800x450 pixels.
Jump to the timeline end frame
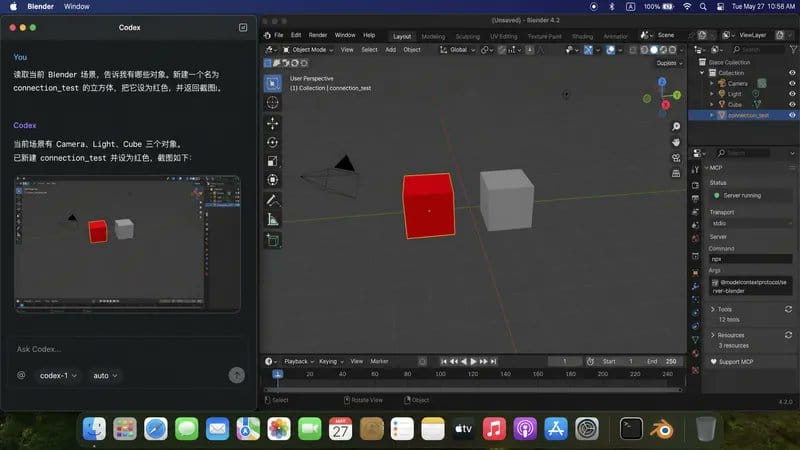(493, 361)
